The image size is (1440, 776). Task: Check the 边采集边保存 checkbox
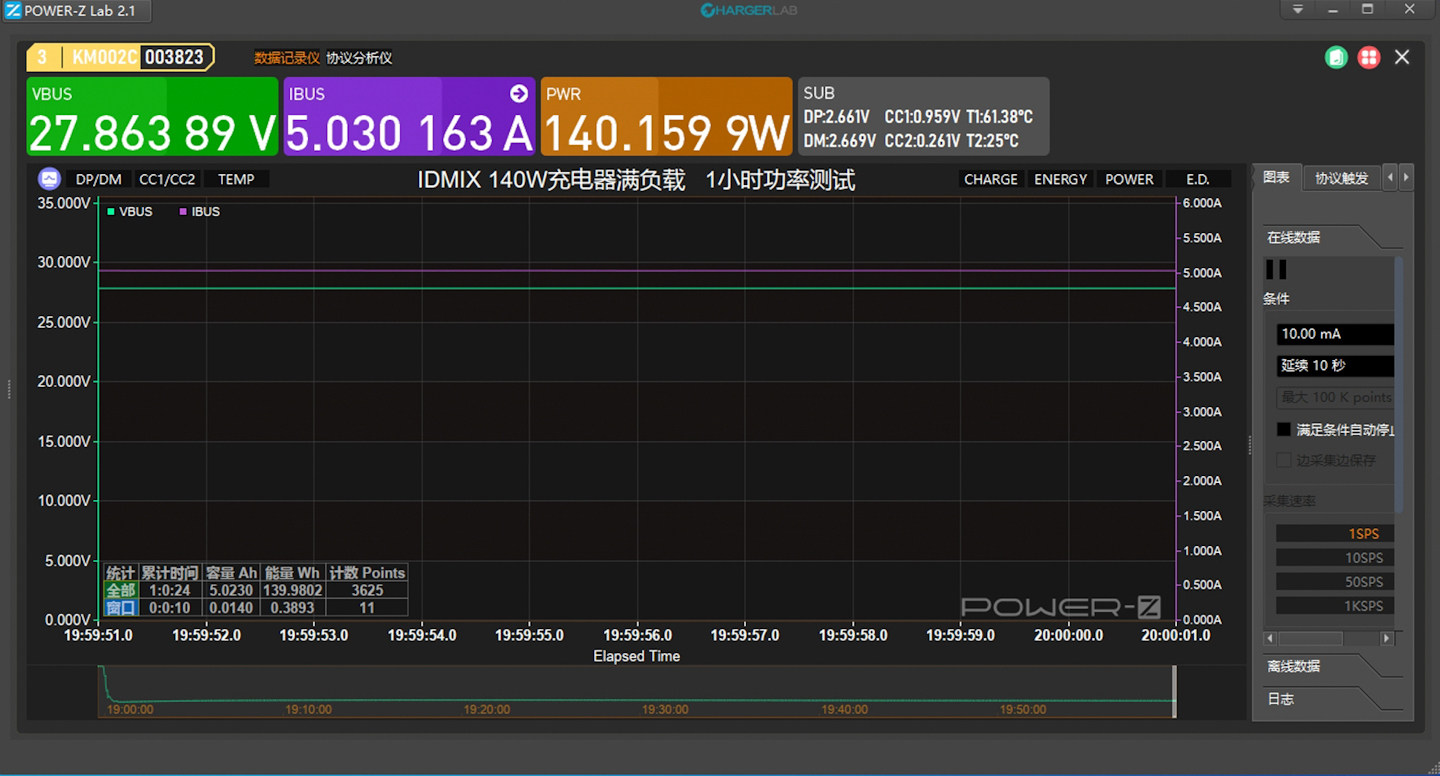click(1284, 460)
